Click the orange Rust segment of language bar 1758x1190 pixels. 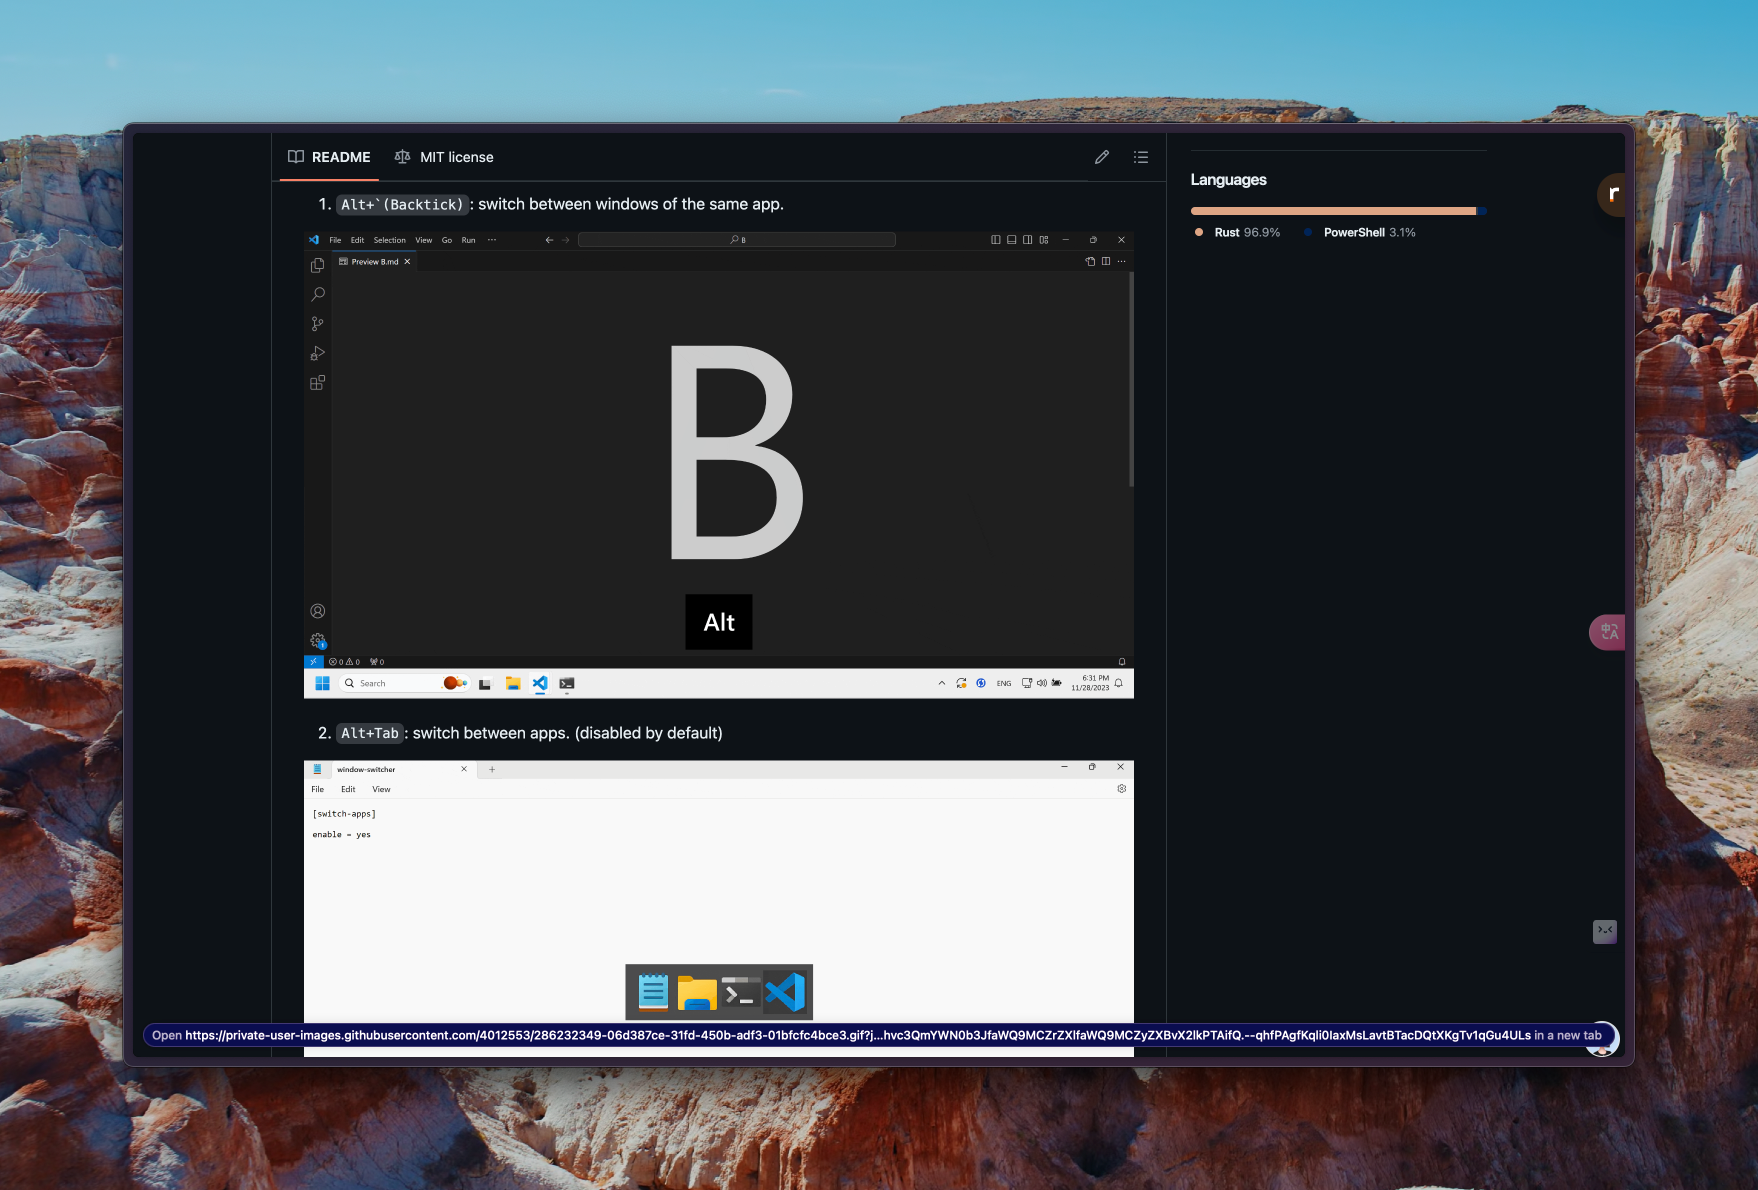[1333, 211]
